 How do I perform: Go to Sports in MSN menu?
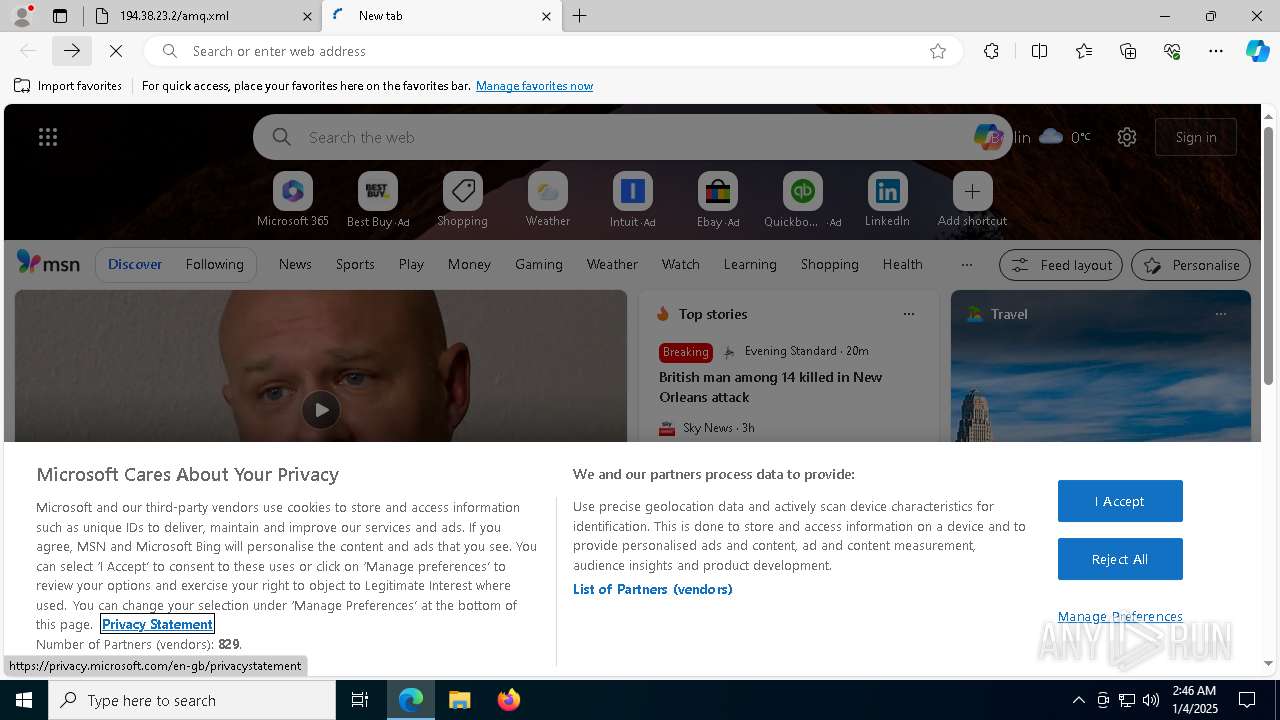pyautogui.click(x=355, y=264)
